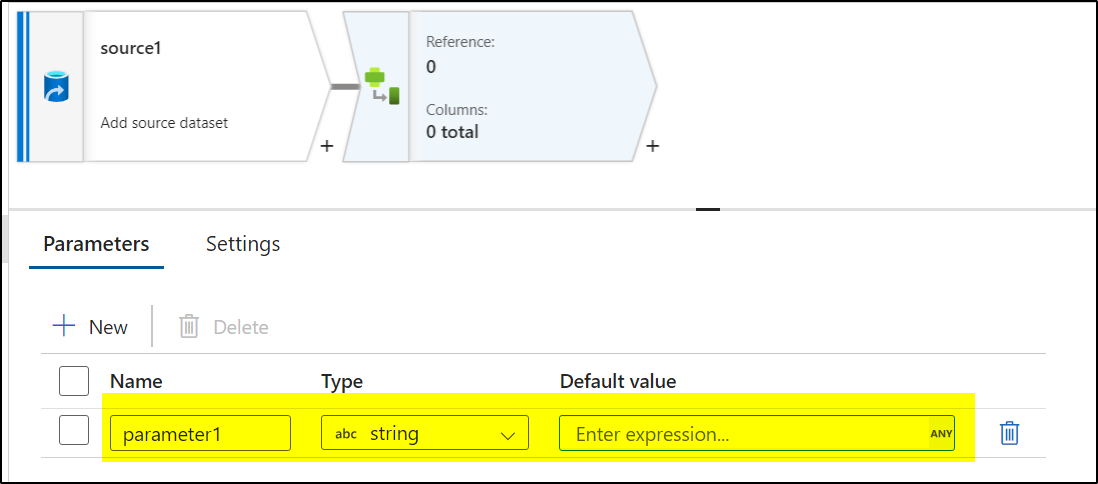Select the source1 node title
The width and height of the screenshot is (1098, 484).
click(x=131, y=49)
